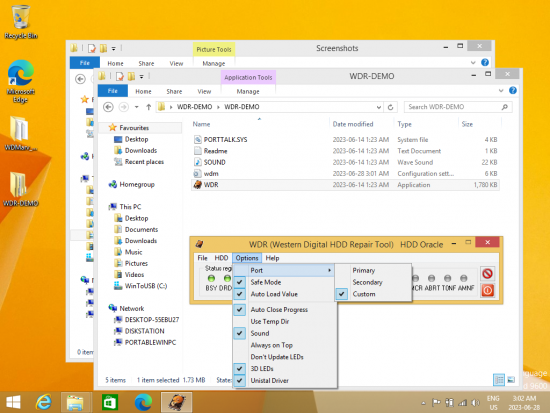Select Custom port
Image resolution: width=550 pixels, height=413 pixels.
(373, 294)
